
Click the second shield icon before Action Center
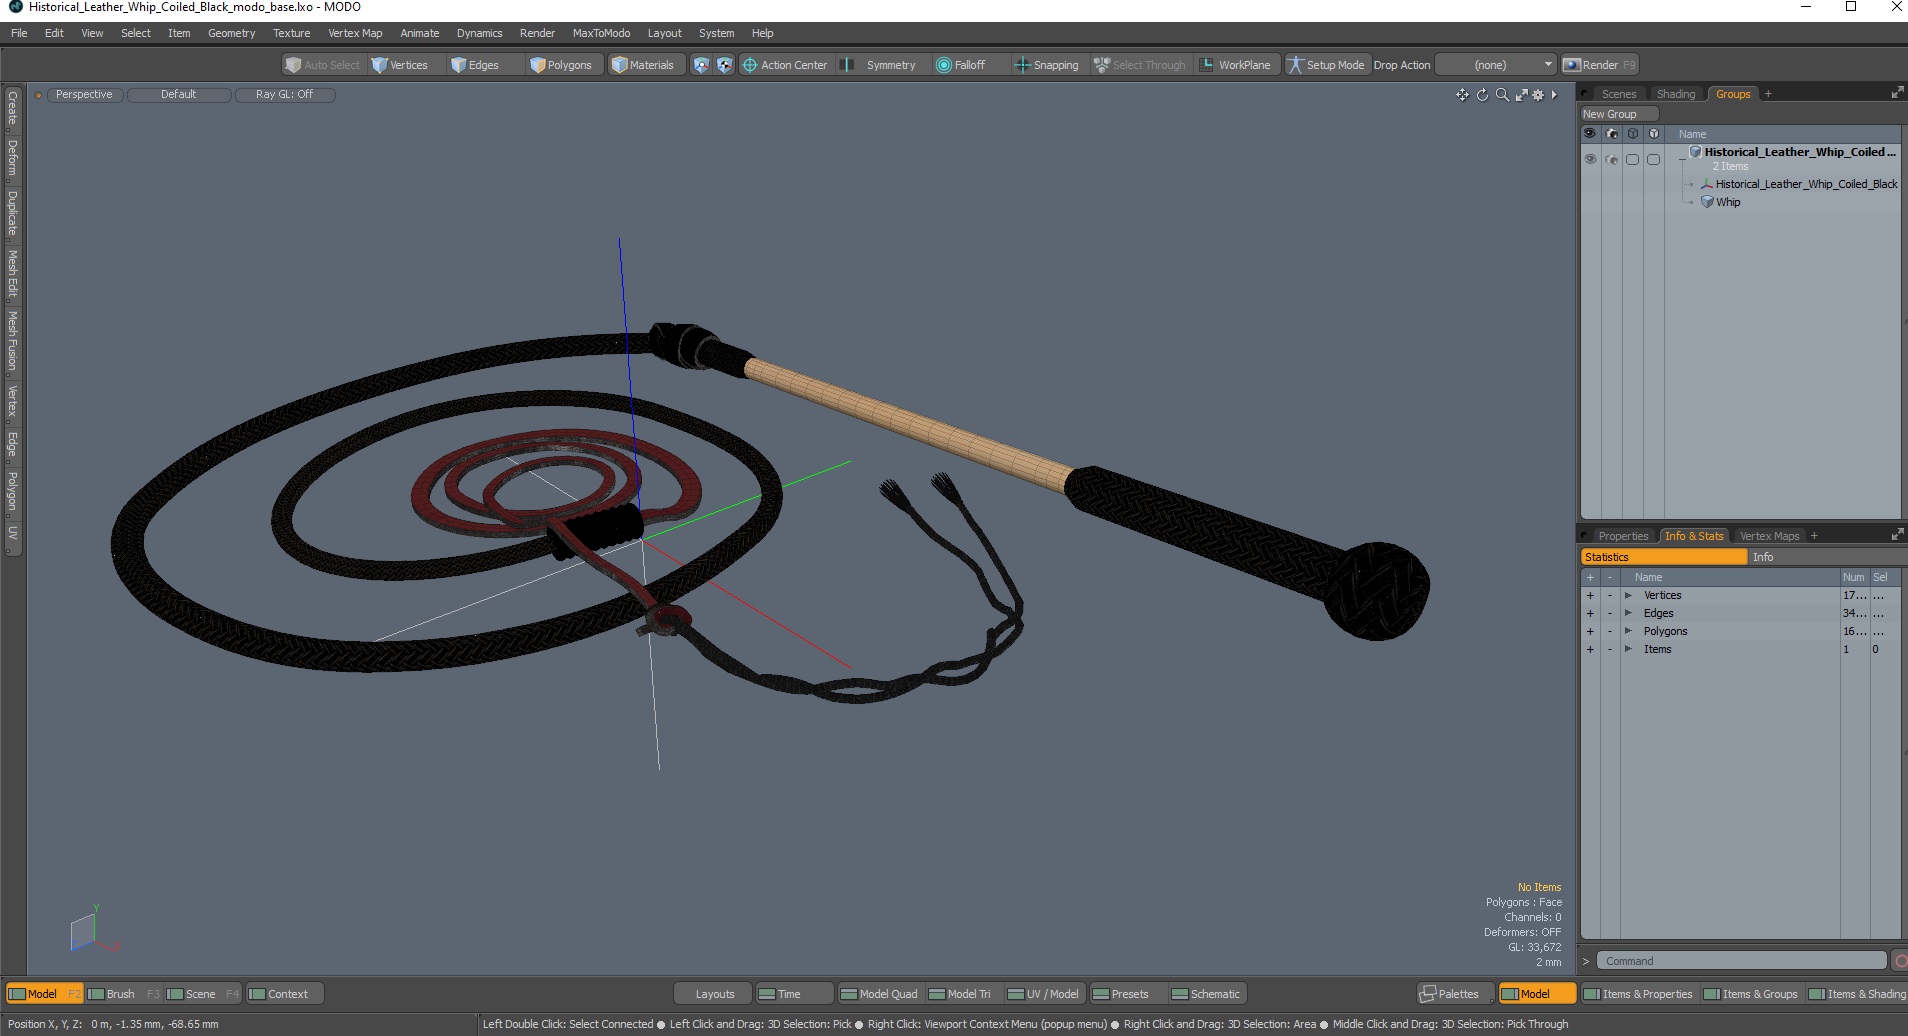724,65
